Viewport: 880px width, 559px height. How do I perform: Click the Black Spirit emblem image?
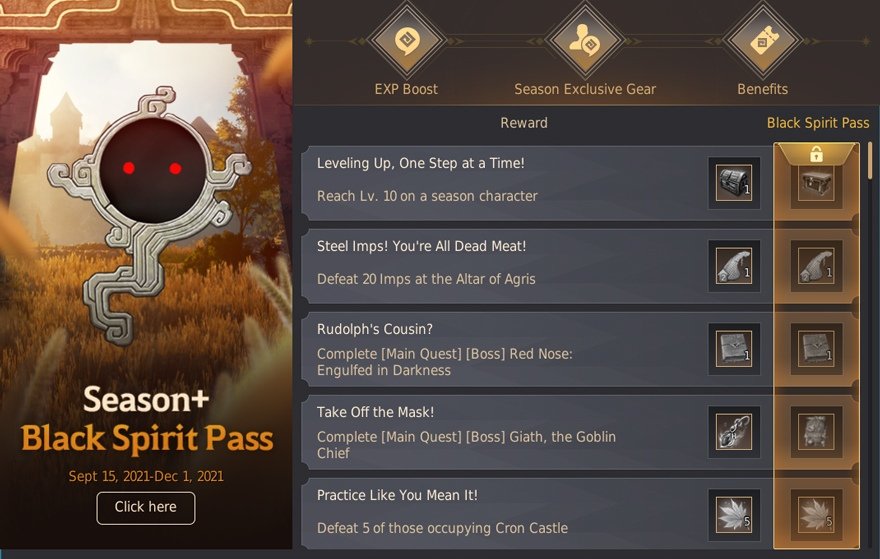tap(150, 215)
